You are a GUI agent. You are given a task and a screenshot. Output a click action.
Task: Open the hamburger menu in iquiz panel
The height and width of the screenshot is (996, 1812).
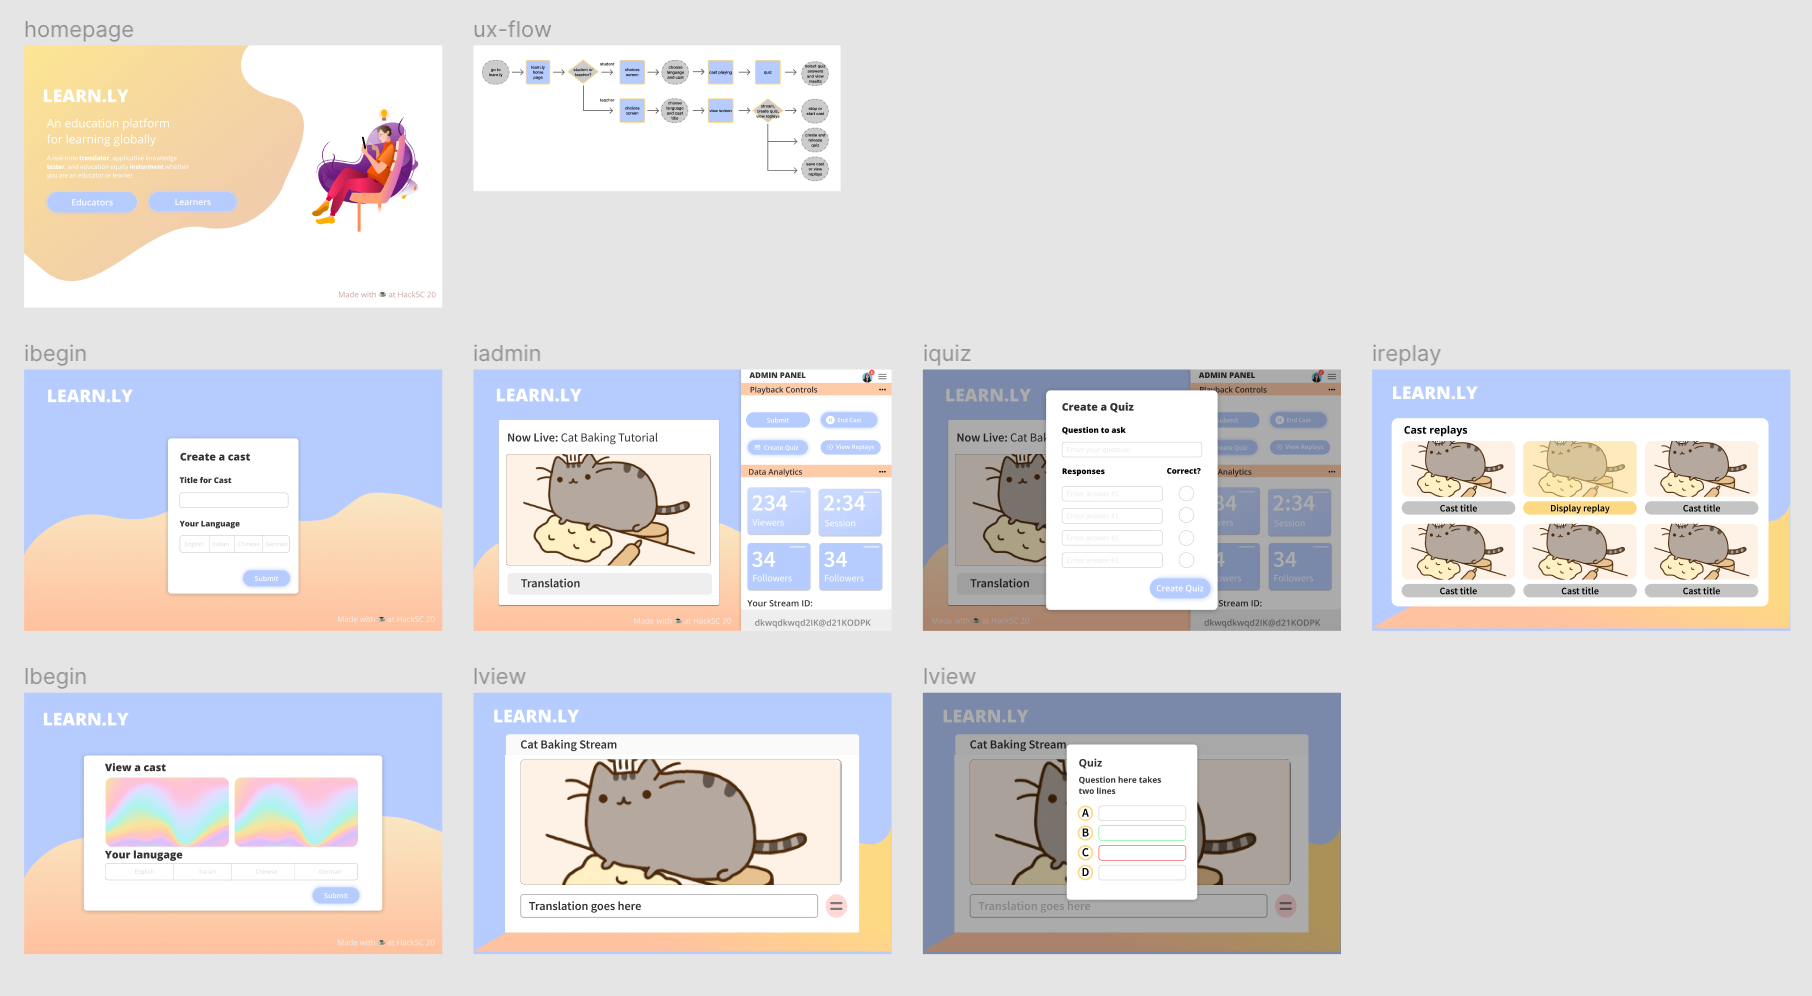pyautogui.click(x=1332, y=377)
